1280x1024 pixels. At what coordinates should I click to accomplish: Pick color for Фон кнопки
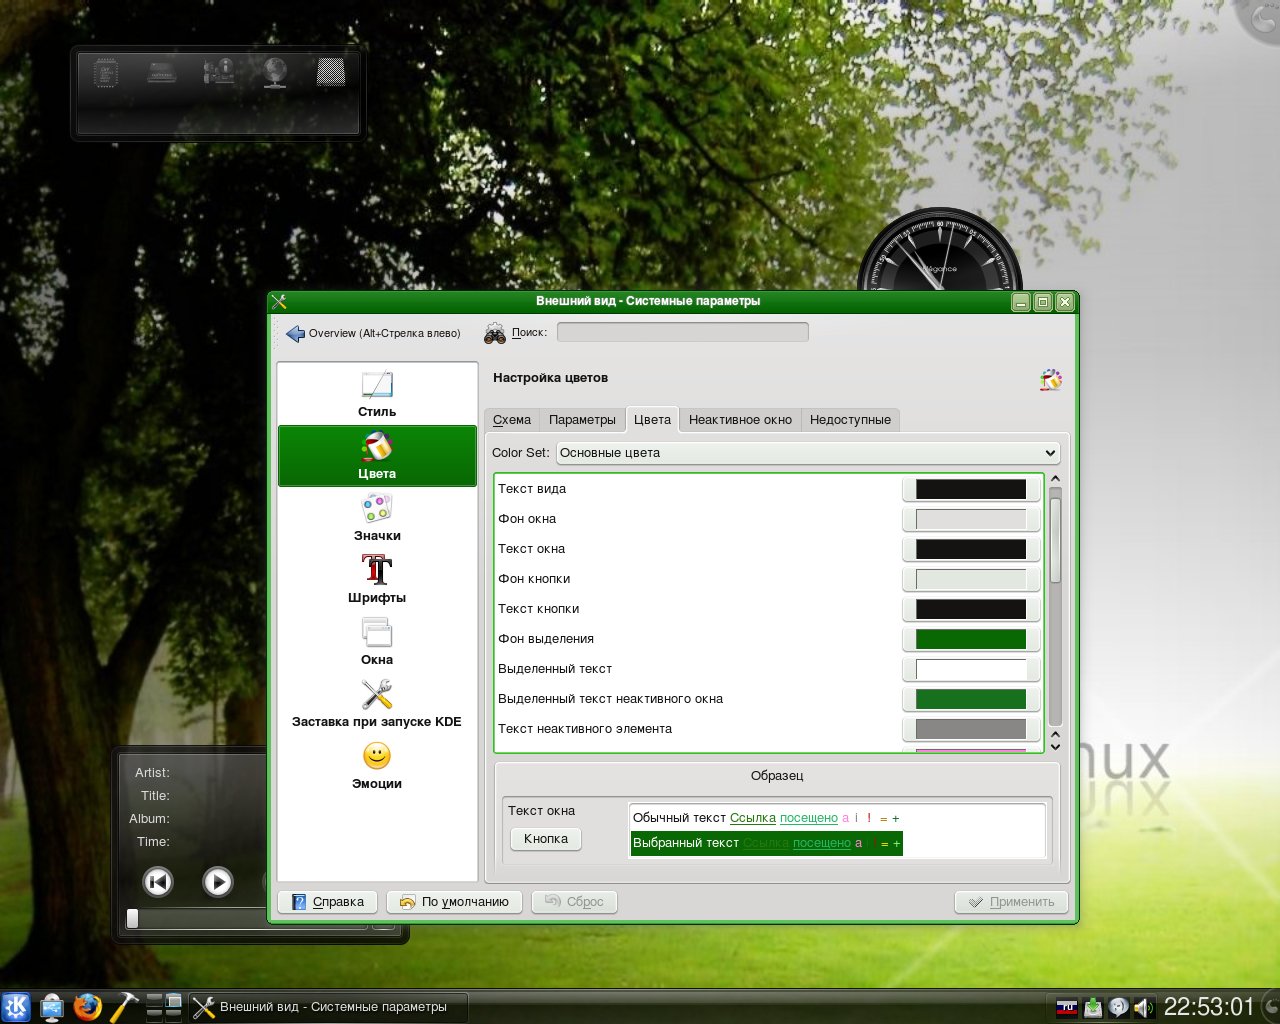[971, 579]
